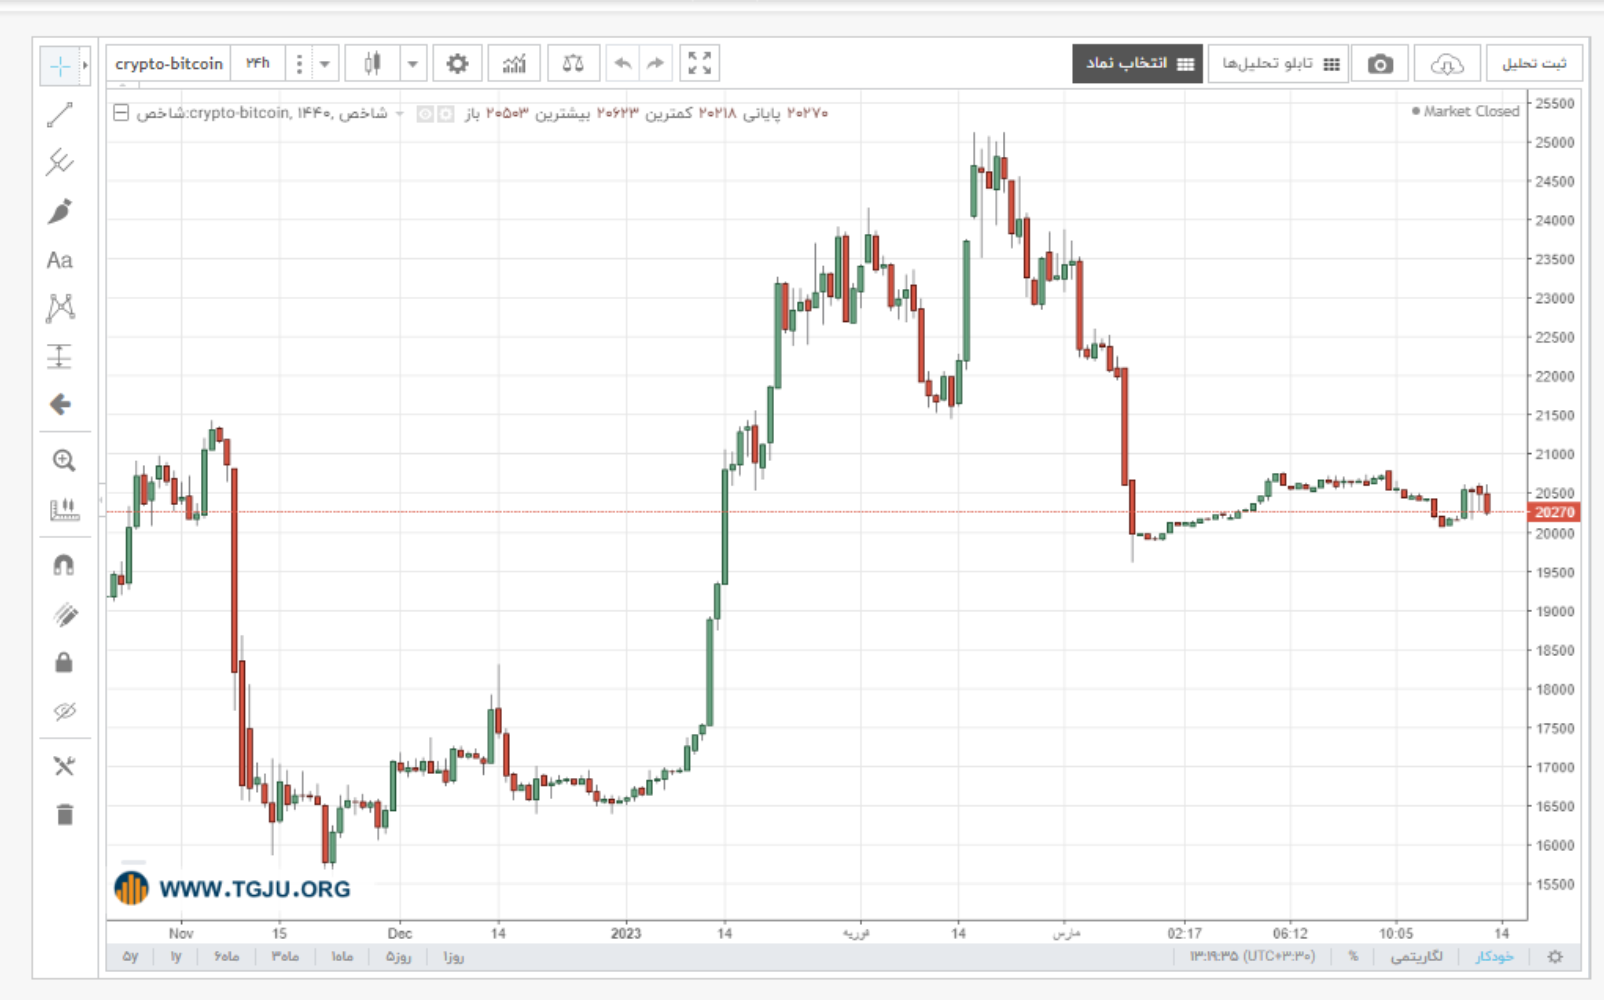Select the 1y time range tab
This screenshot has height=1000, width=1604.
[176, 957]
